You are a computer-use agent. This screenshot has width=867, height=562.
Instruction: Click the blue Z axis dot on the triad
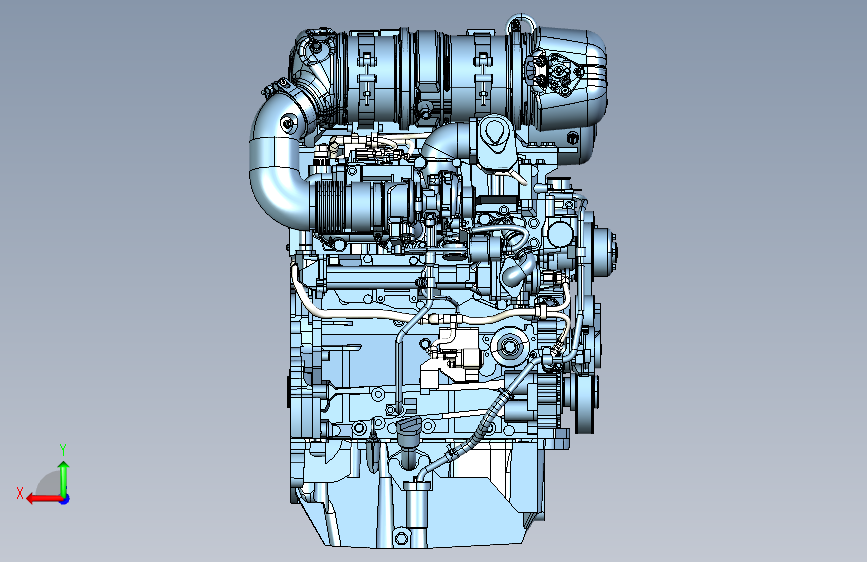[65, 499]
